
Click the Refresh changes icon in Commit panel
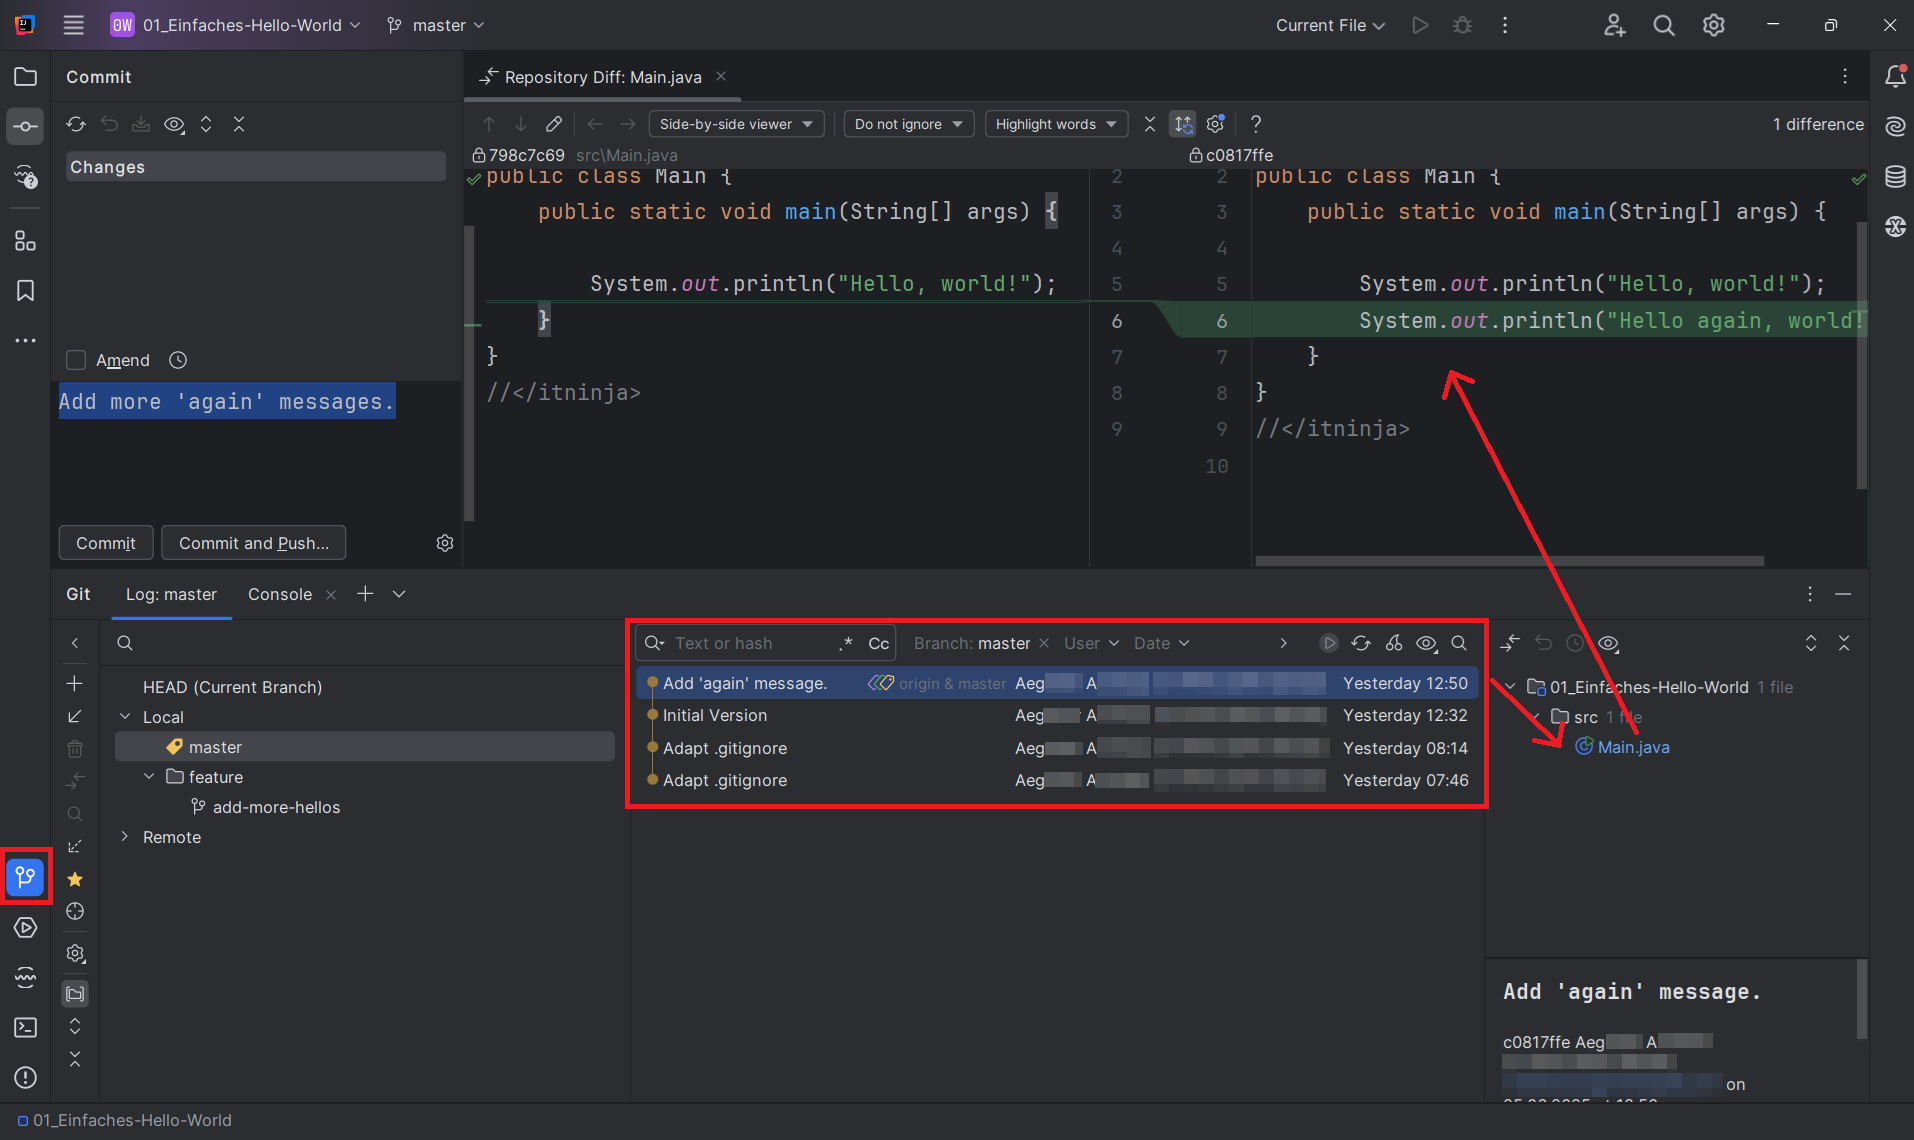76,124
